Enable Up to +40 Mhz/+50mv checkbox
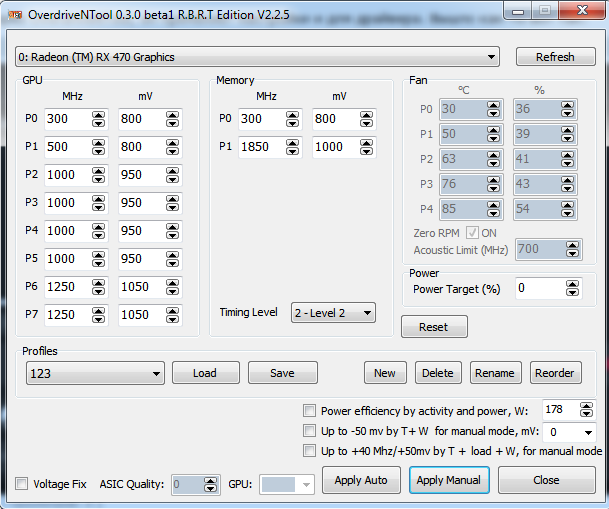The width and height of the screenshot is (609, 509). click(x=309, y=451)
